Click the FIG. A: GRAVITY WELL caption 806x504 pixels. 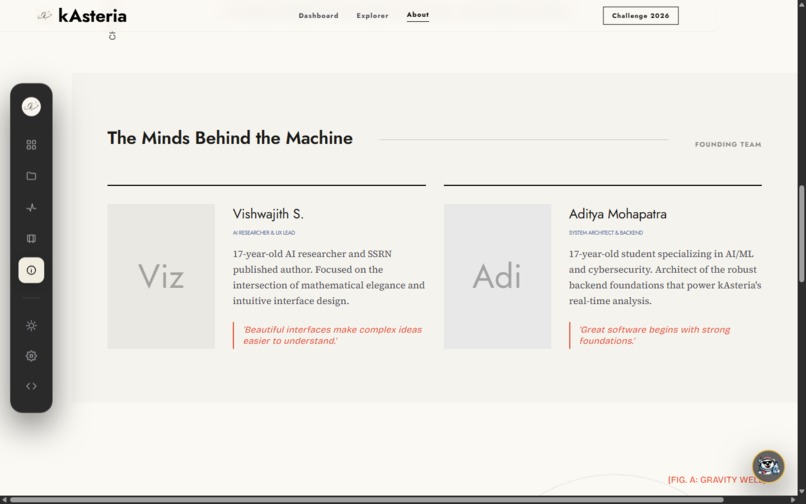click(717, 480)
